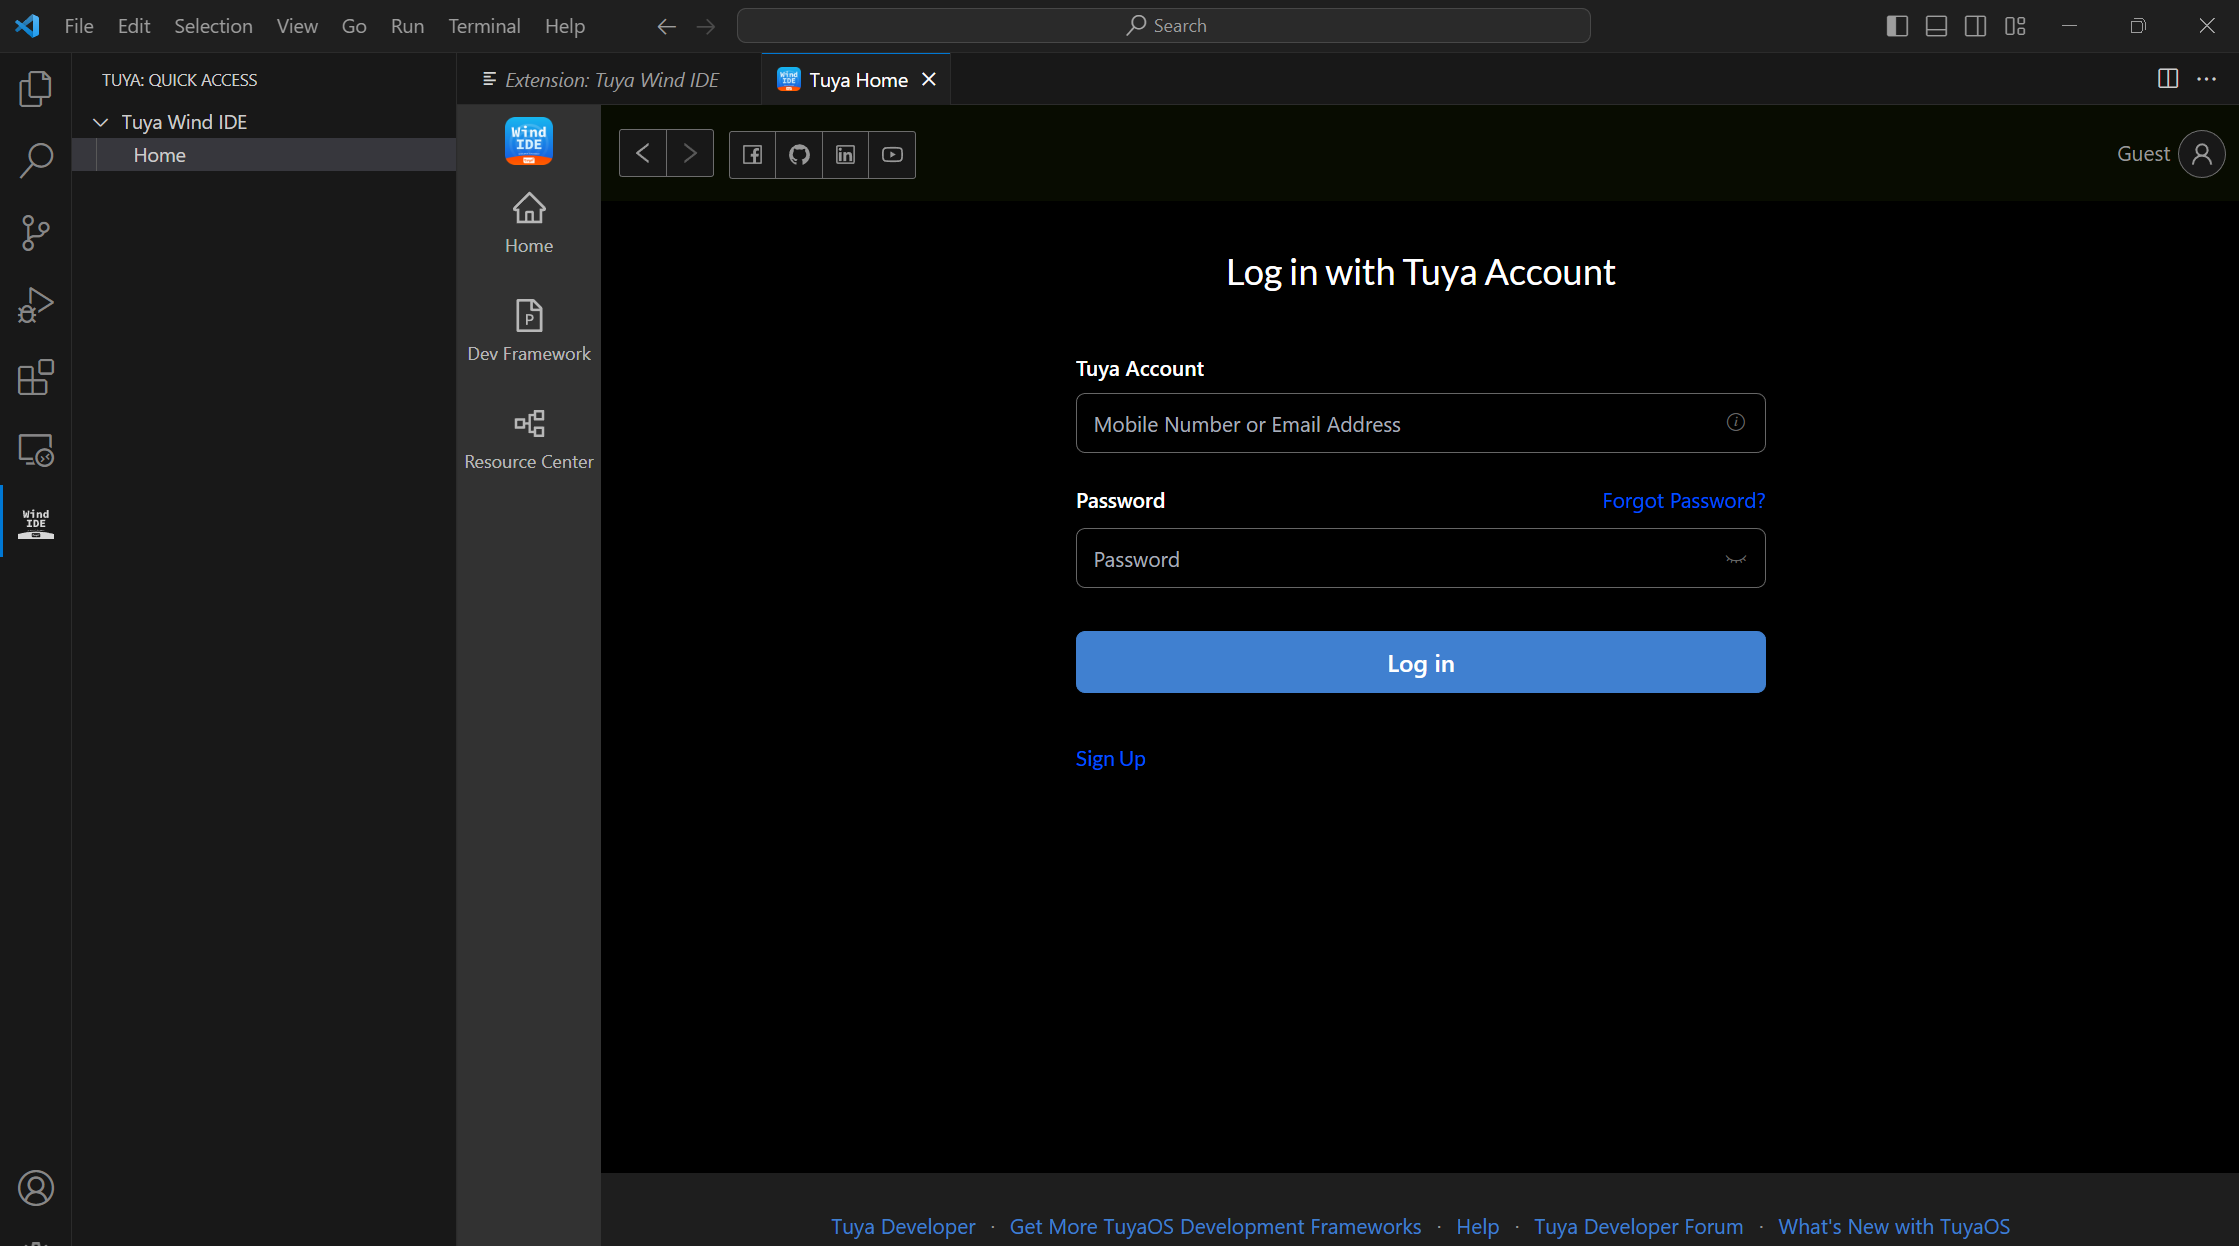This screenshot has height=1246, width=2239.
Task: Open Tuya Developer footer link
Action: [903, 1227]
